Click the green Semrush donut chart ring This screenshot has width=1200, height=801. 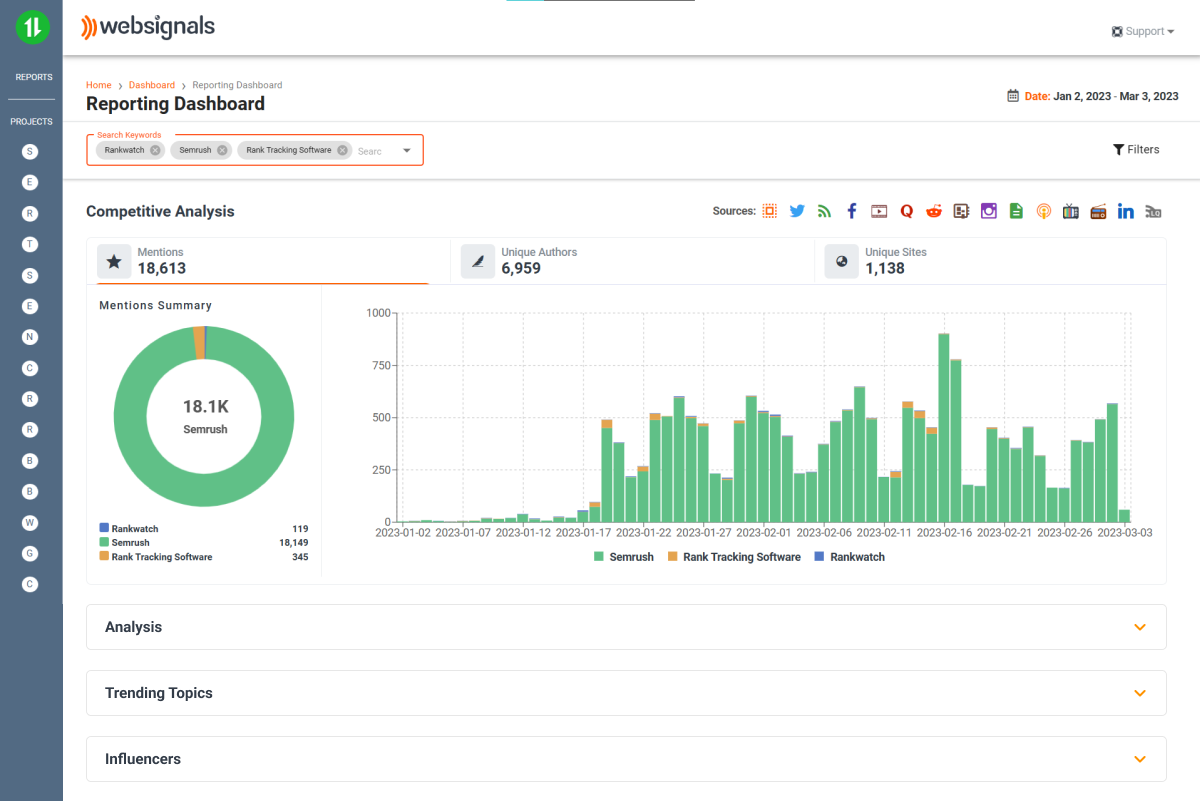pyautogui.click(x=130, y=415)
